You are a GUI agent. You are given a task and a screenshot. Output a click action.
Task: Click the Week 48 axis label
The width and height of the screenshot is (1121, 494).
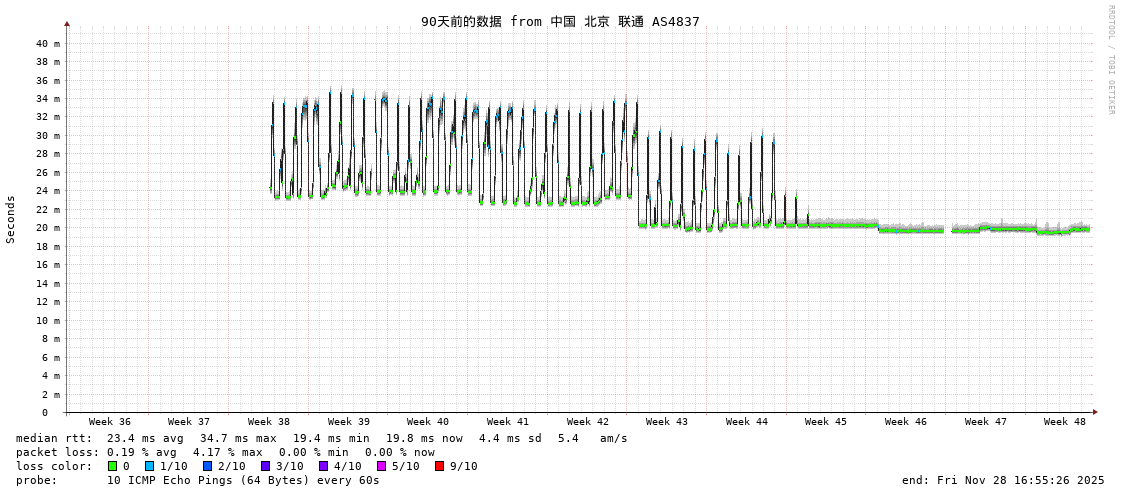click(x=1065, y=422)
